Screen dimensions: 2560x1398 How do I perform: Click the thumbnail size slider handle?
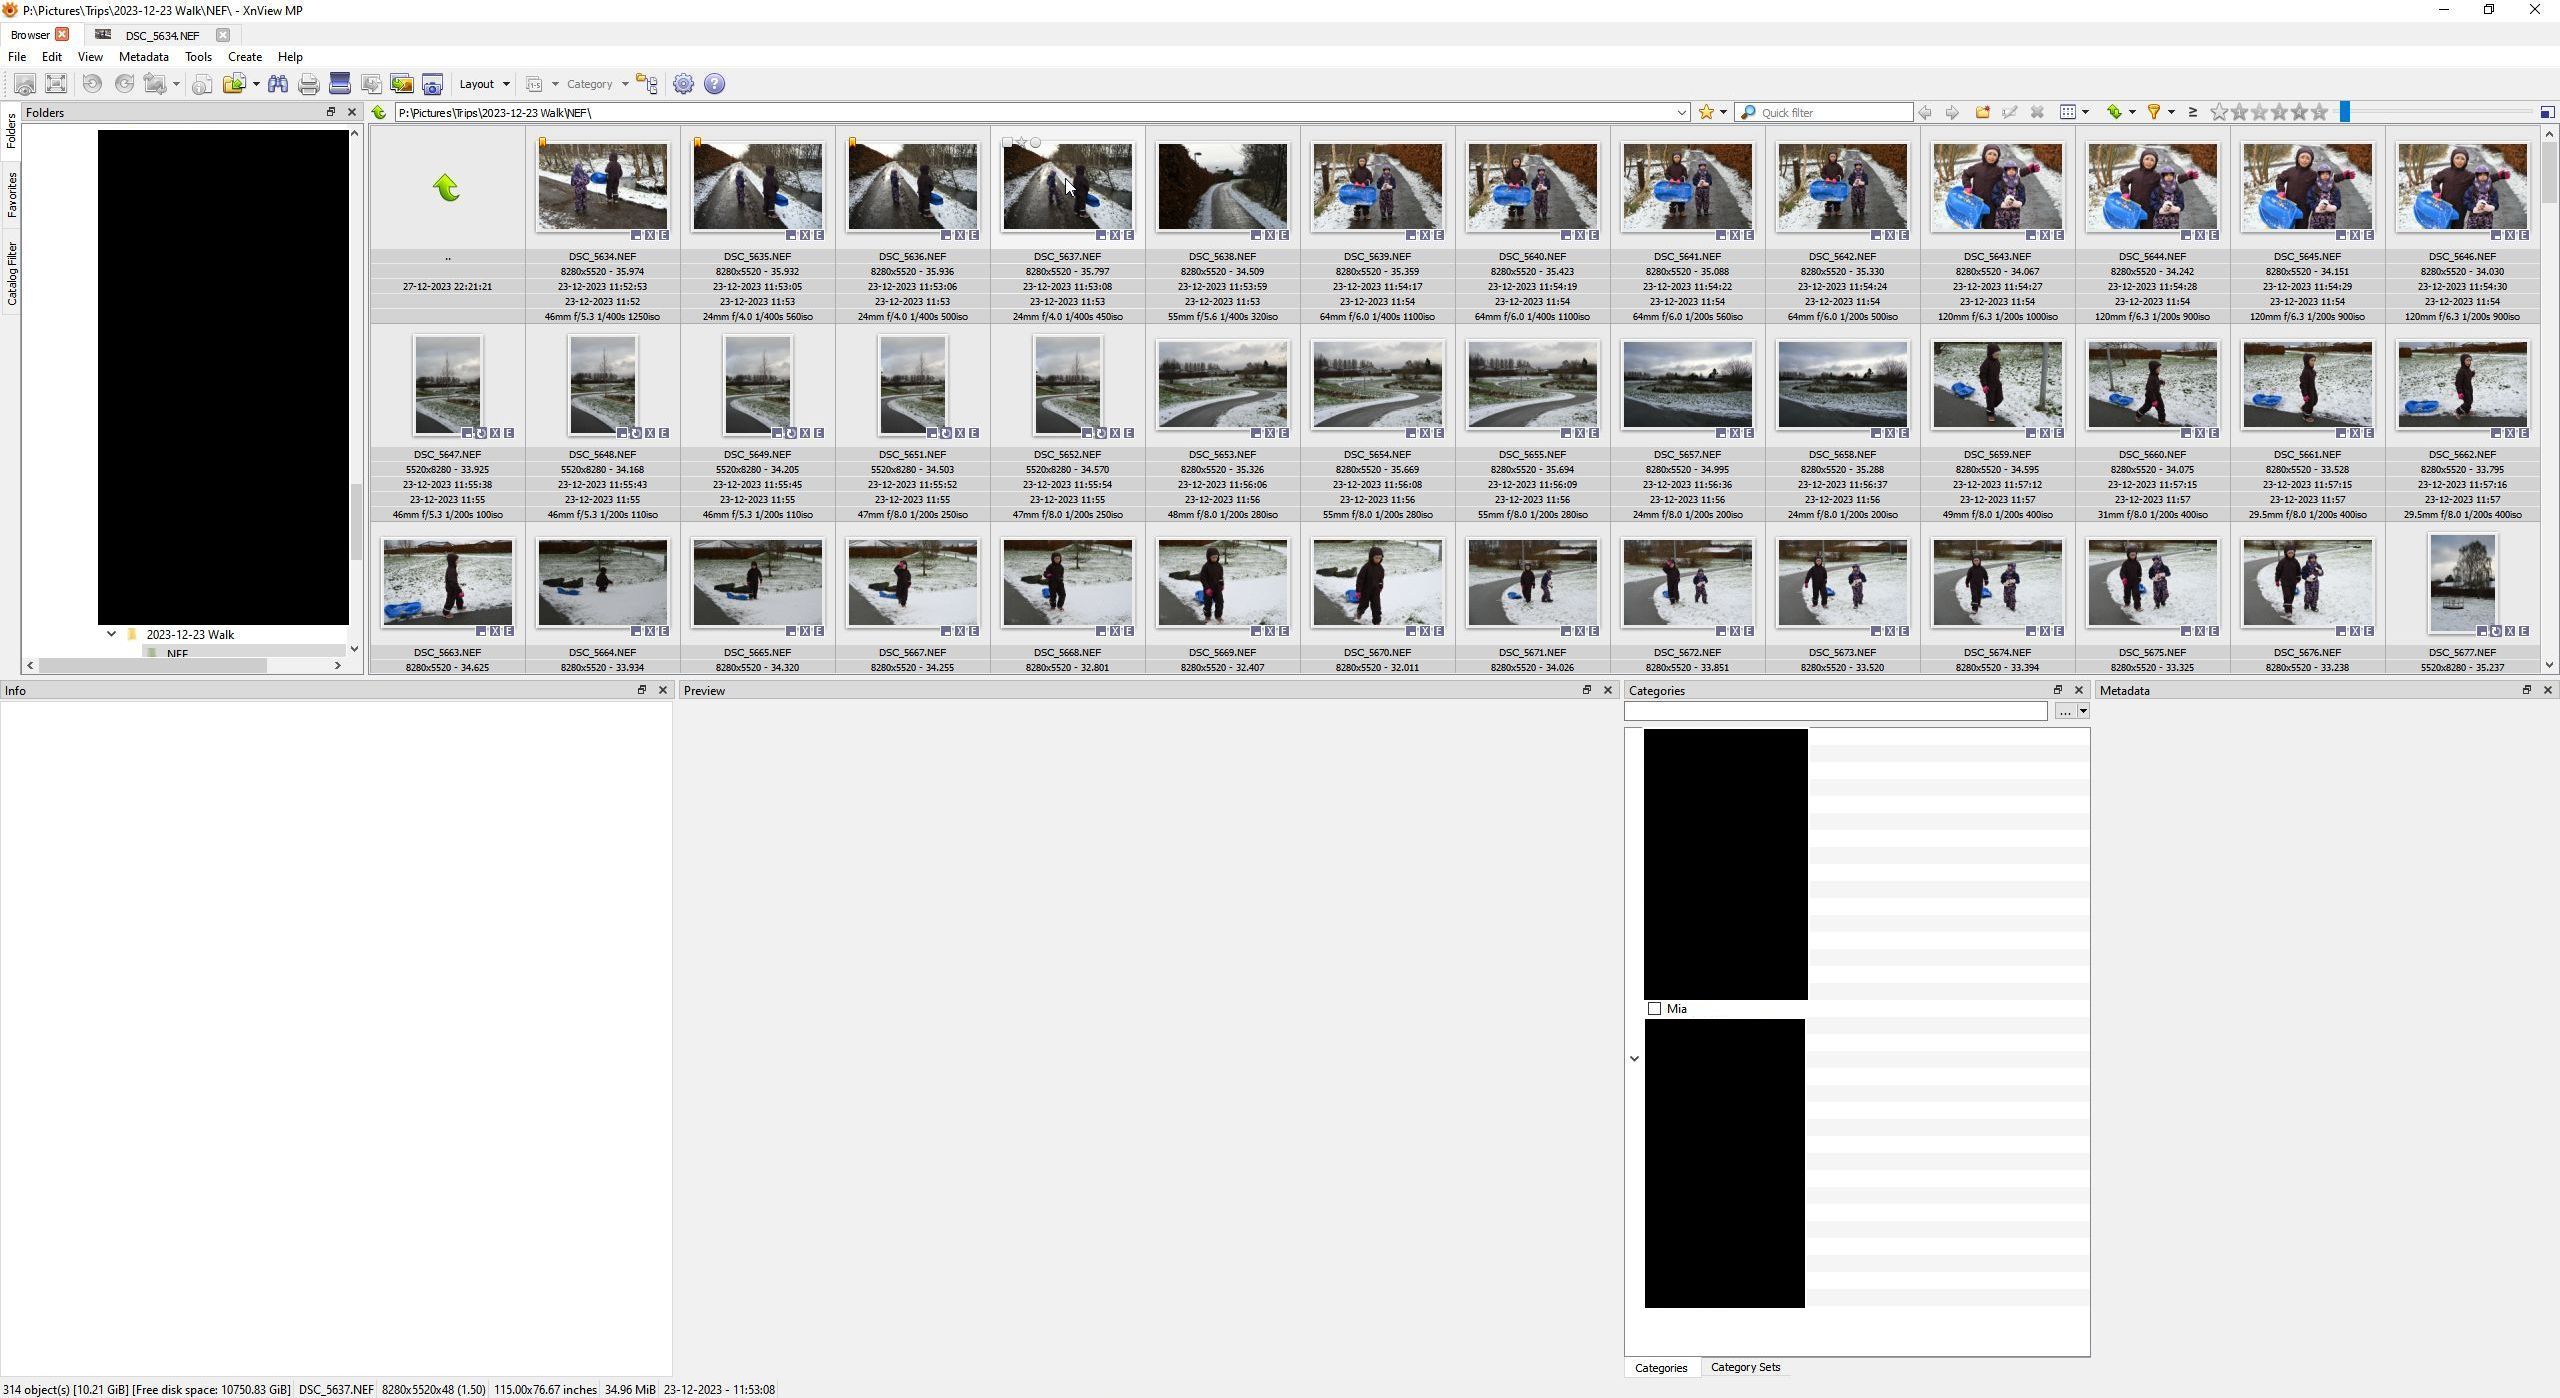pos(2344,112)
